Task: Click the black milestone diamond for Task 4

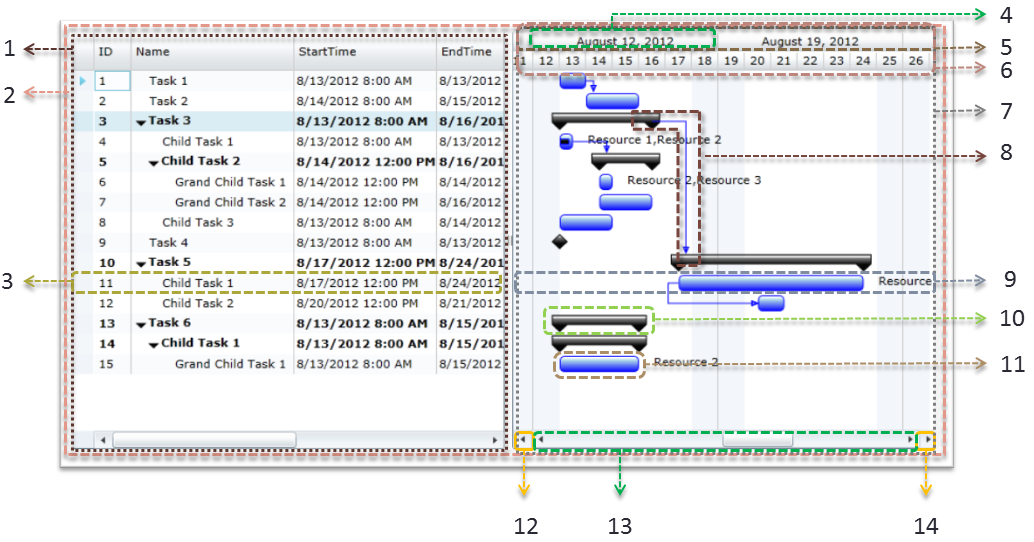Action: click(559, 241)
